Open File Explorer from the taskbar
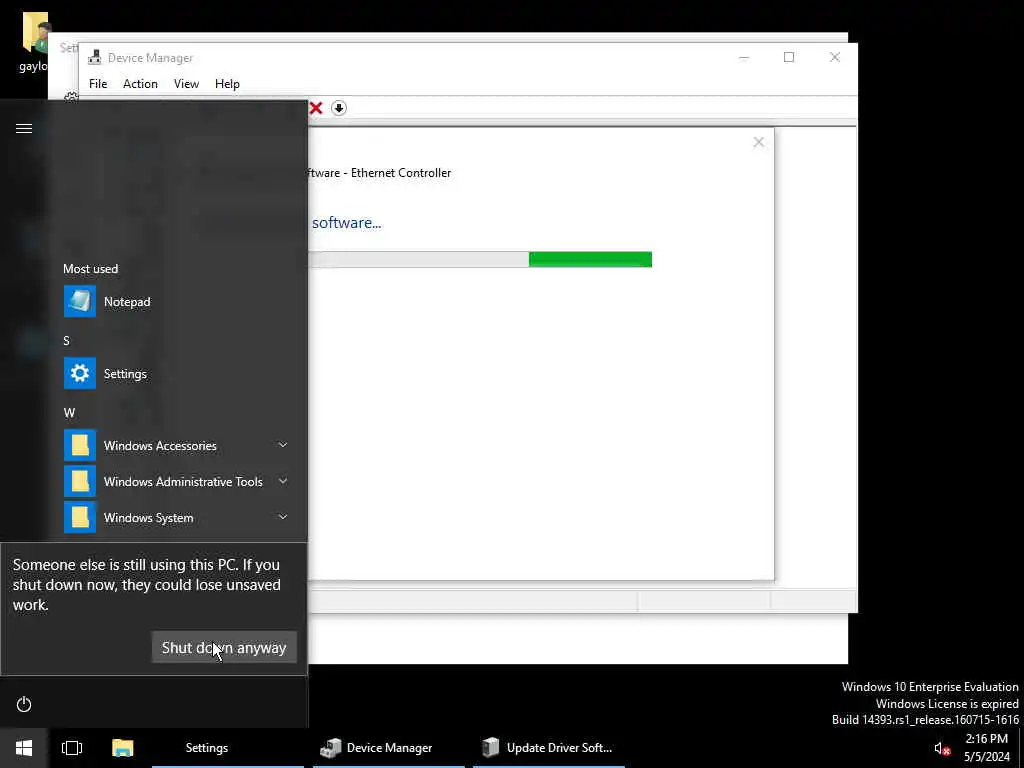The height and width of the screenshot is (768, 1024). pyautogui.click(x=123, y=748)
